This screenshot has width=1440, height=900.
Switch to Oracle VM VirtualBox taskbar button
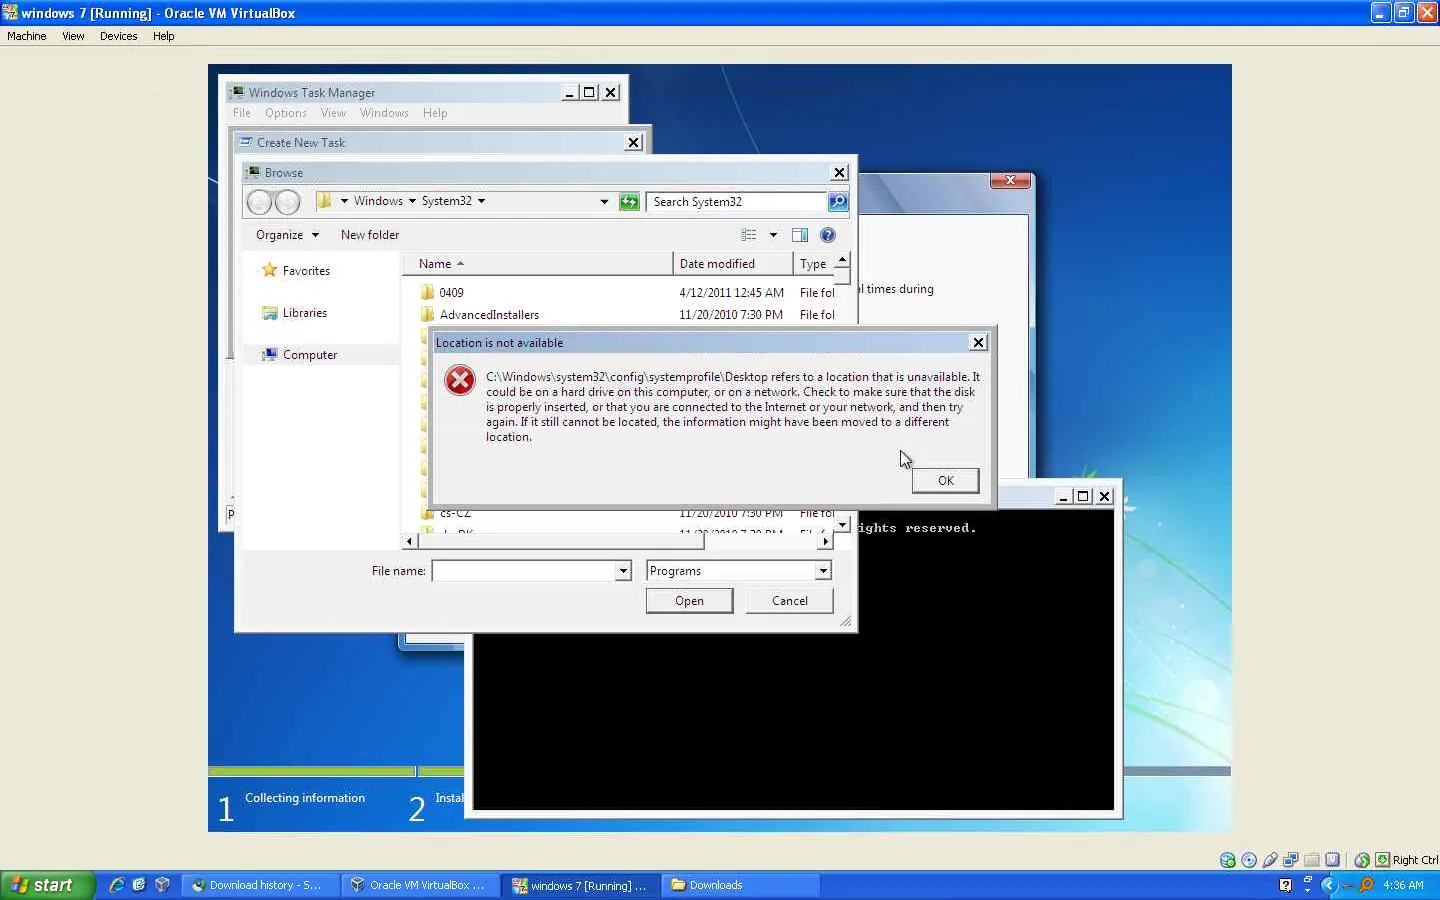click(418, 885)
